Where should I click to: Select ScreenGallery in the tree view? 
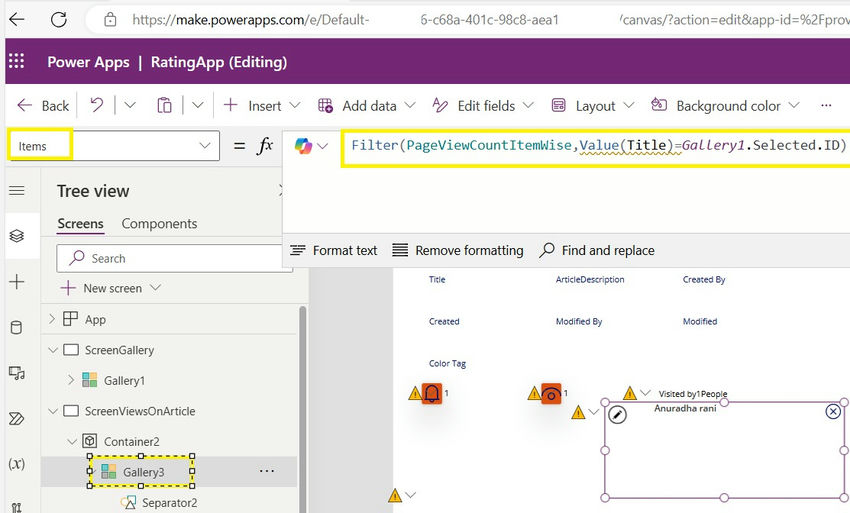coord(119,350)
